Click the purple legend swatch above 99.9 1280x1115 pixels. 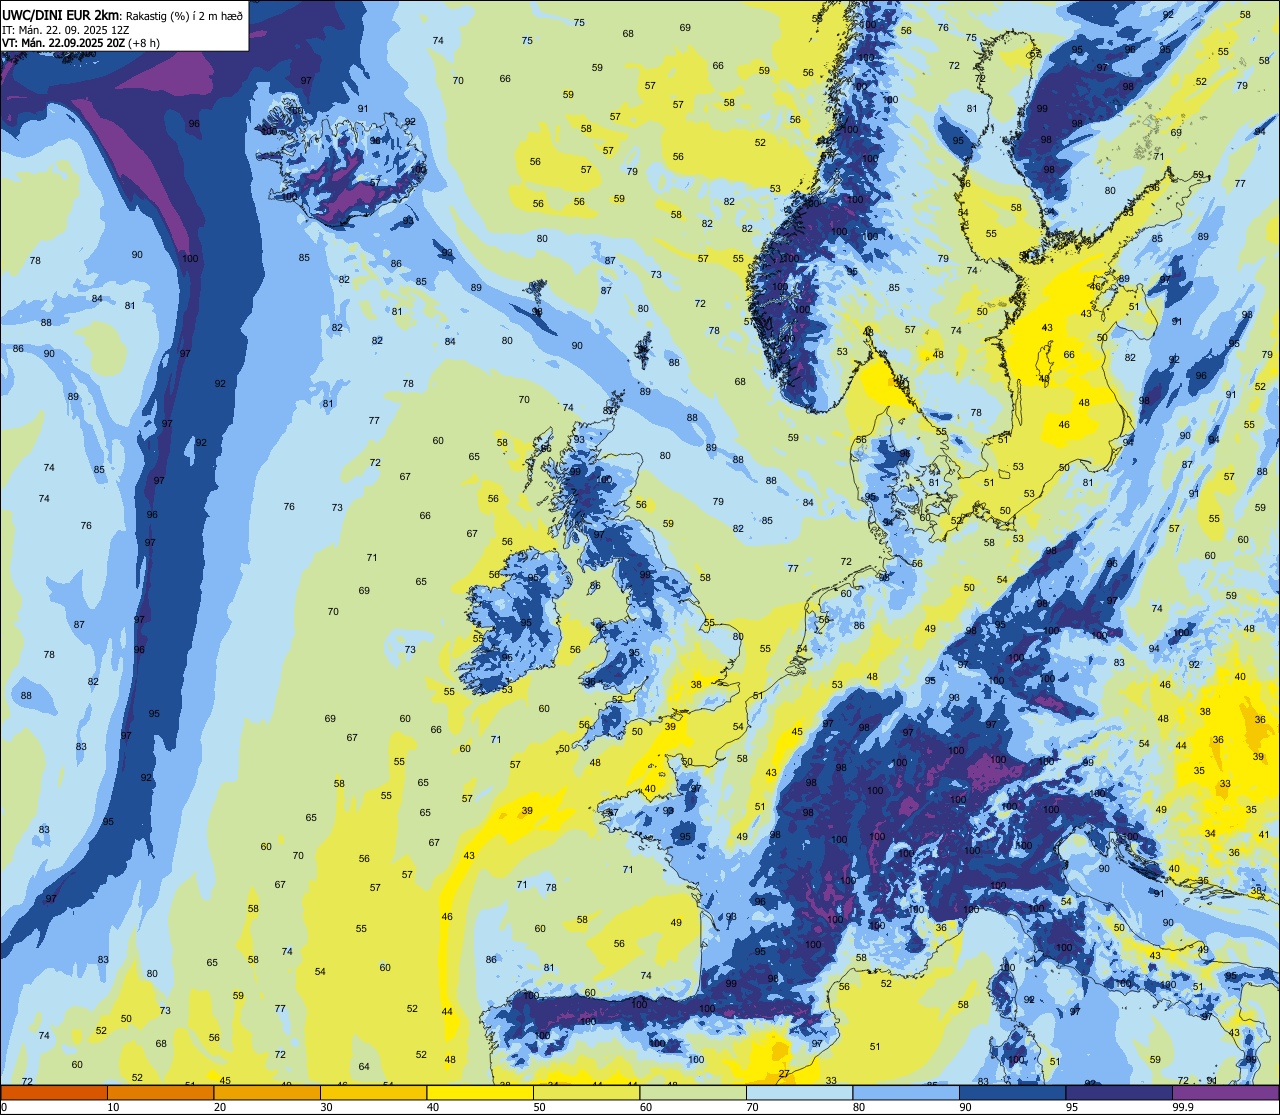pos(1225,1092)
